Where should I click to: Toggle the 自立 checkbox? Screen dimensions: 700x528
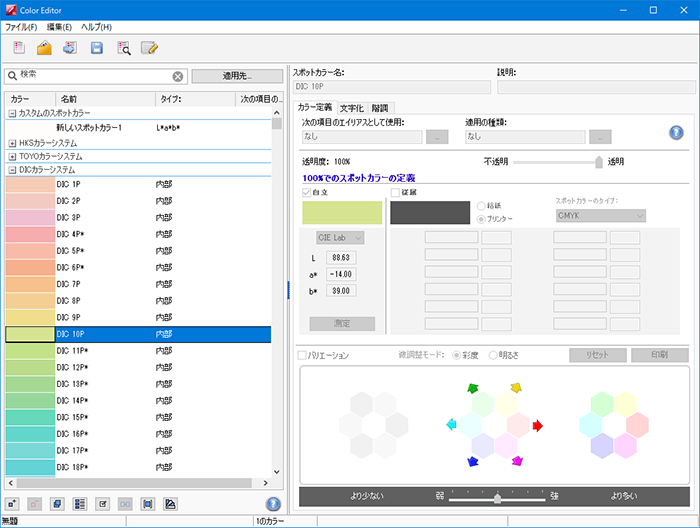click(x=306, y=192)
